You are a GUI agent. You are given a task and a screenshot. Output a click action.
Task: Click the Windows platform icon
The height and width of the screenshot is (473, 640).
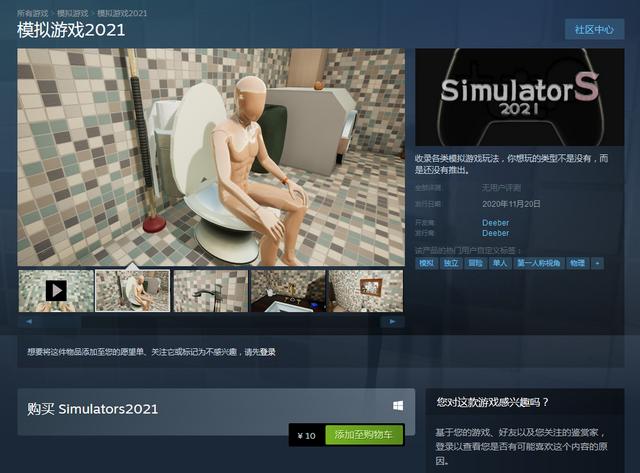(398, 406)
